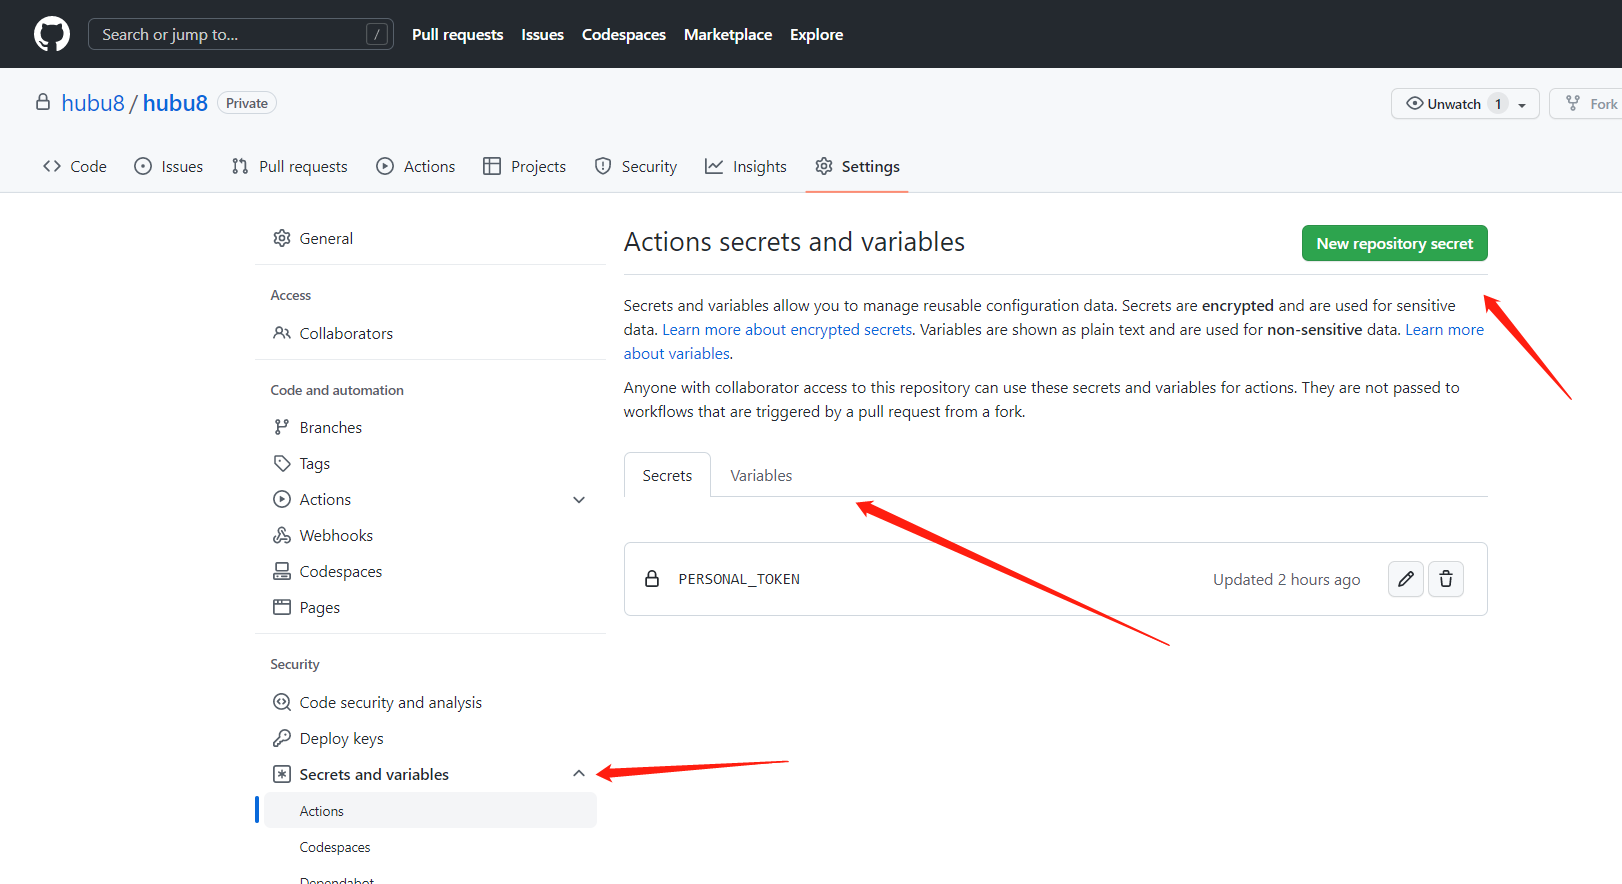The height and width of the screenshot is (884, 1622).
Task: Open Code security and analysis
Action: 390,703
